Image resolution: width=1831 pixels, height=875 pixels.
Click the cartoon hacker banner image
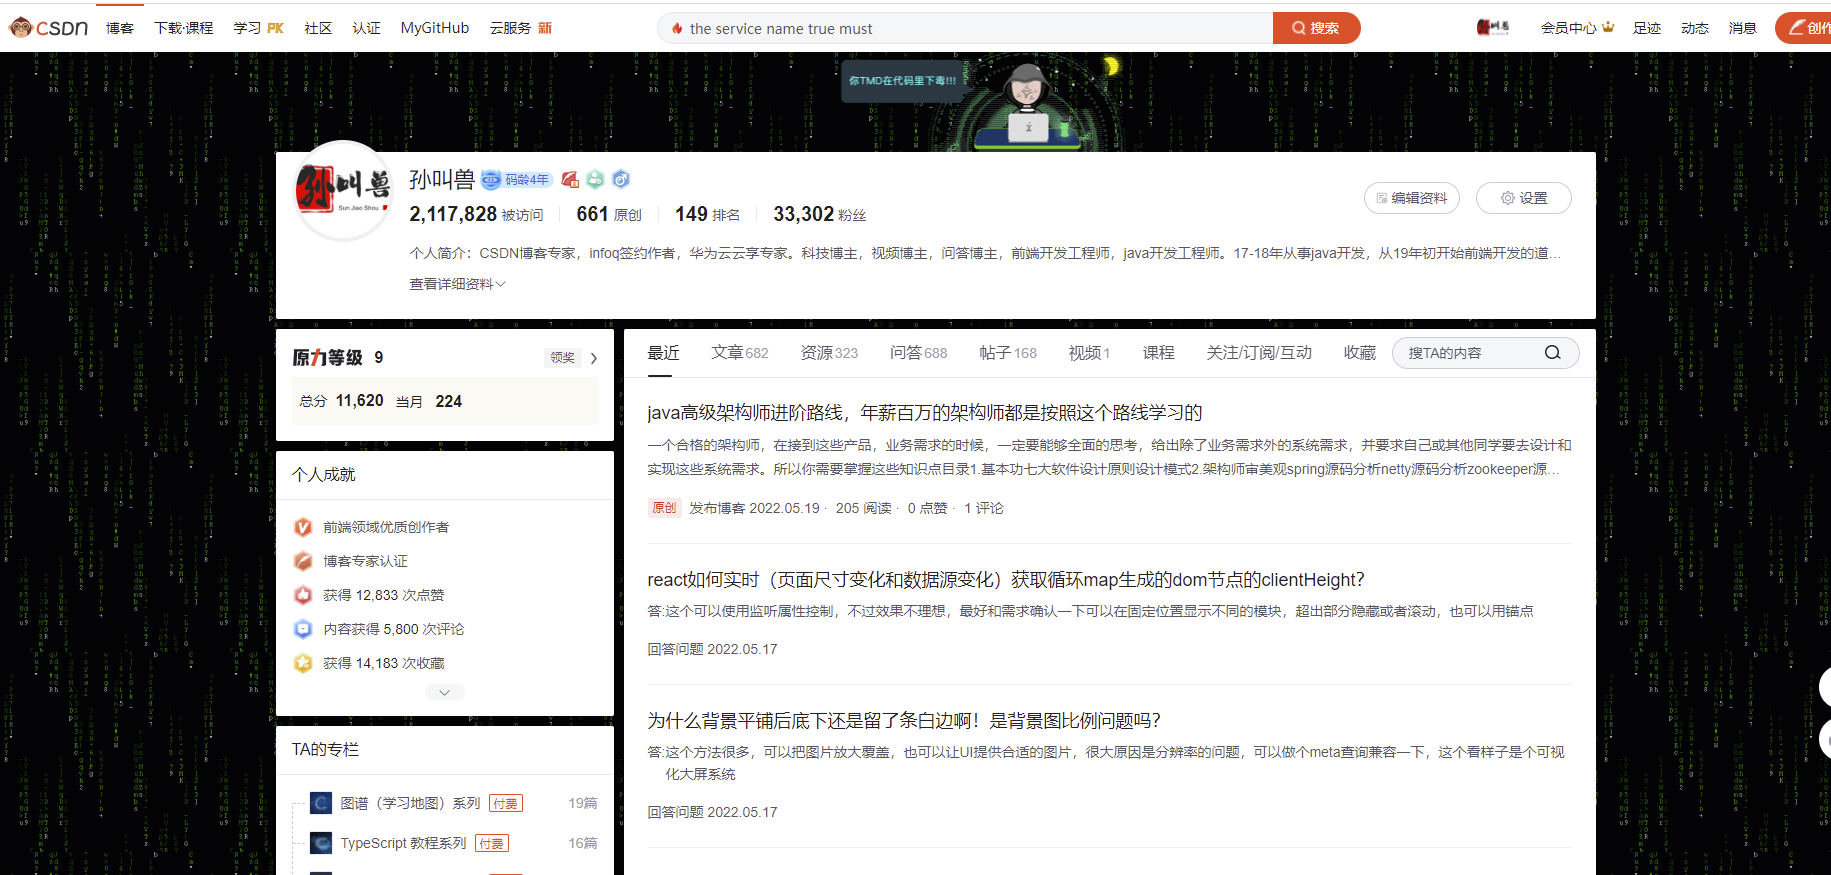tap(1028, 105)
